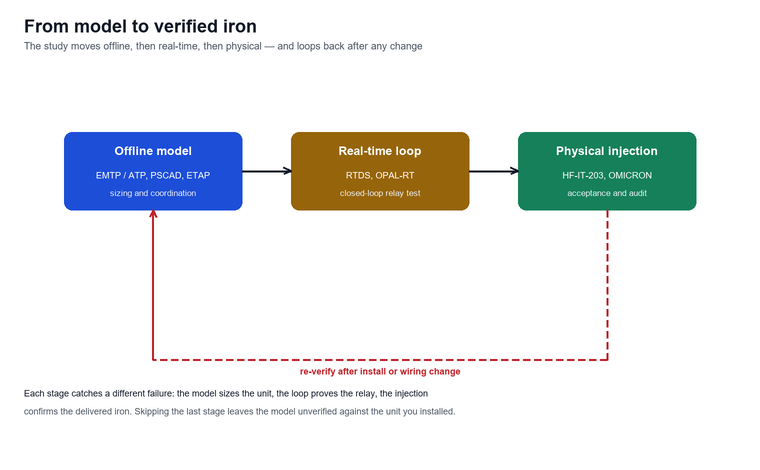The width and height of the screenshot is (760, 470).
Task: Click the arrow from Offline model to Real-time loop
Action: click(x=267, y=171)
